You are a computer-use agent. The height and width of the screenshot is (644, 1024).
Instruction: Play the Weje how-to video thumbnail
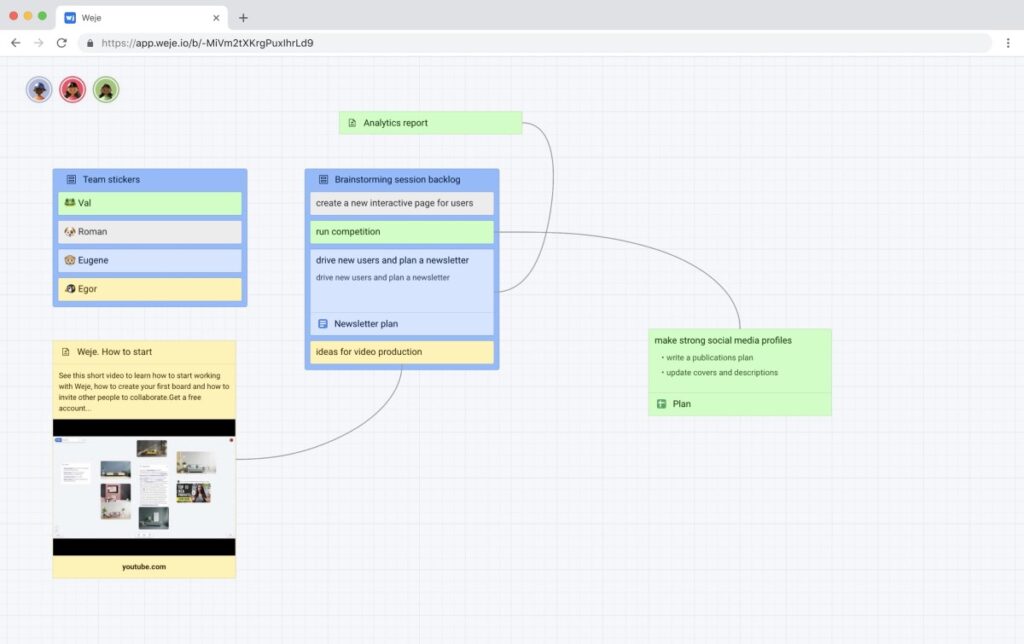tap(144, 487)
